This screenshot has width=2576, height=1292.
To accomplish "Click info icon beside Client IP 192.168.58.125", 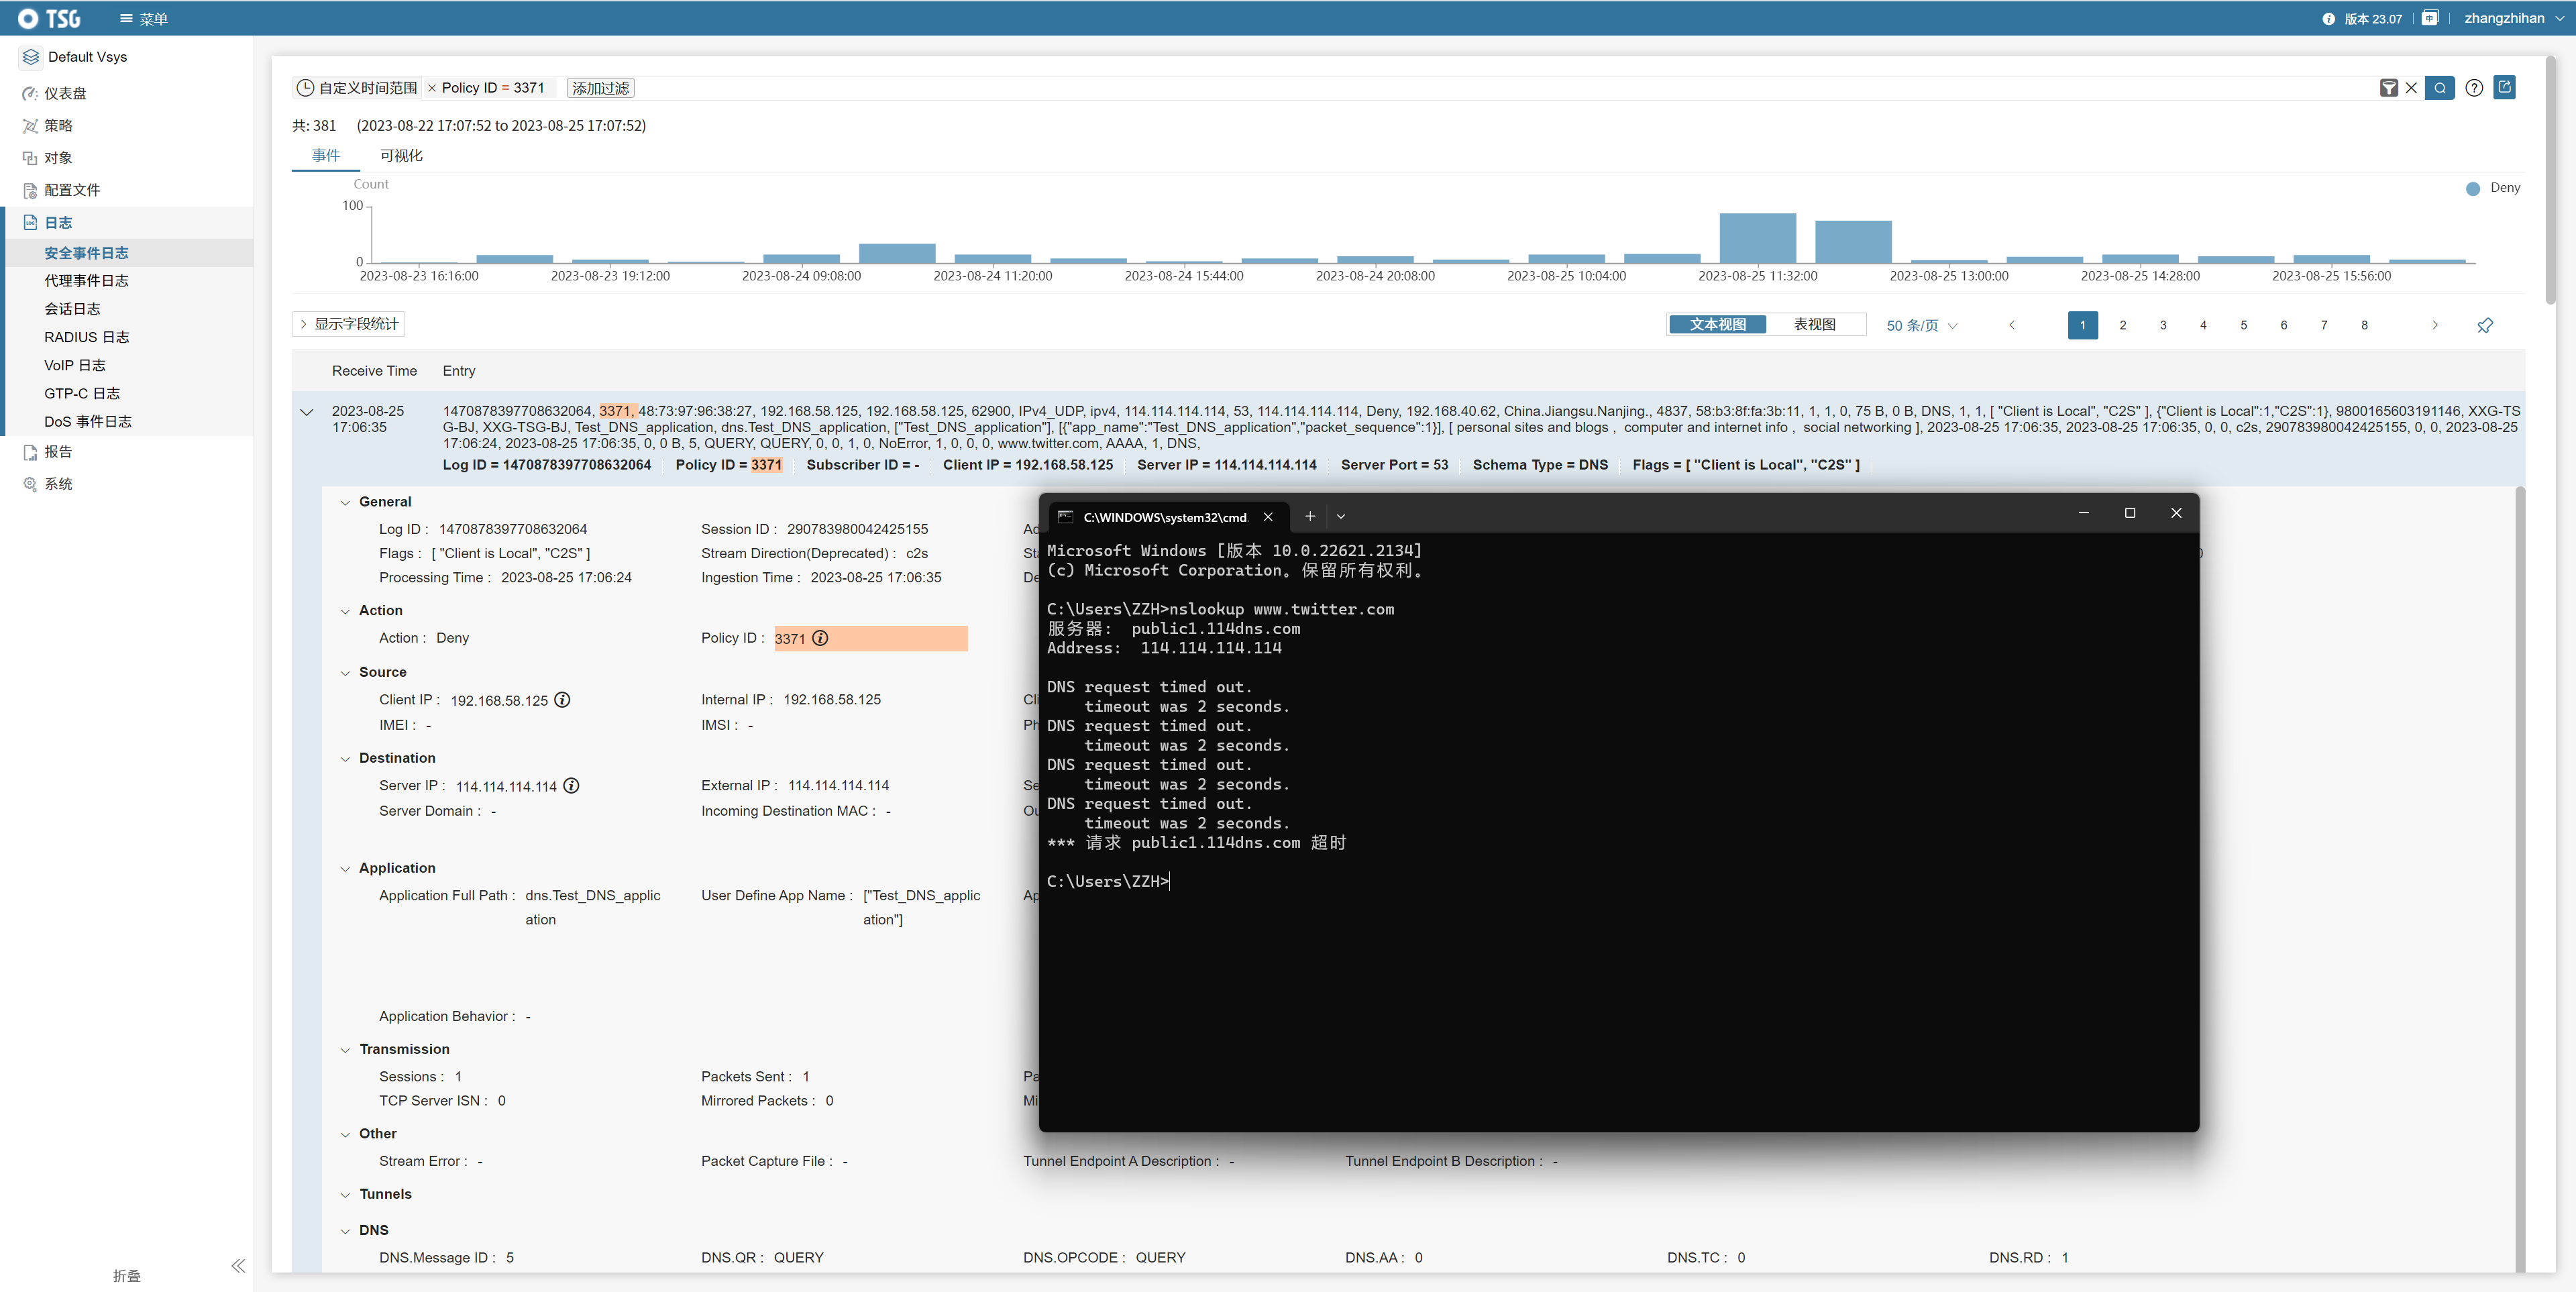I will click(563, 700).
